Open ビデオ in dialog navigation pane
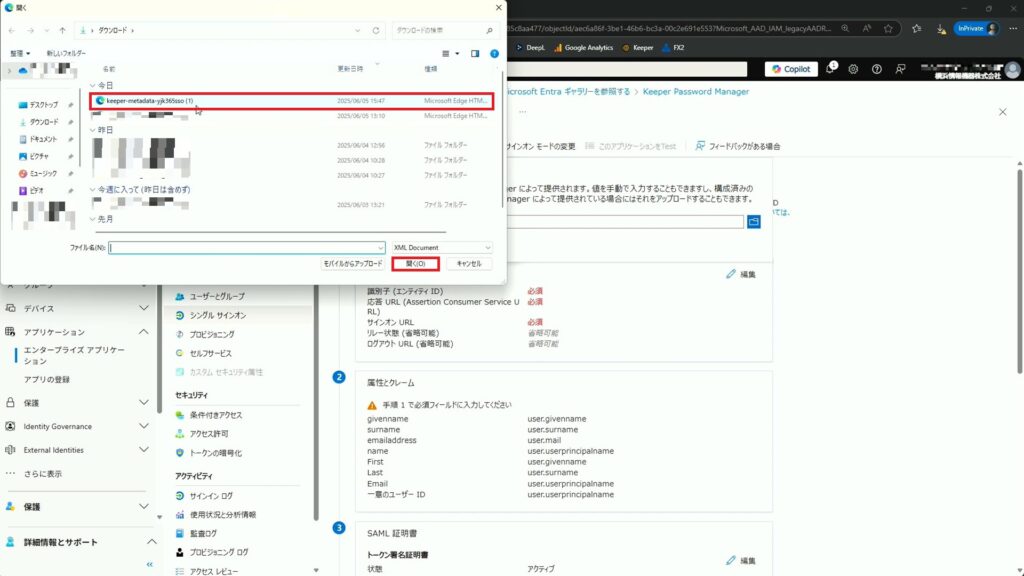1024x576 pixels. [36, 191]
